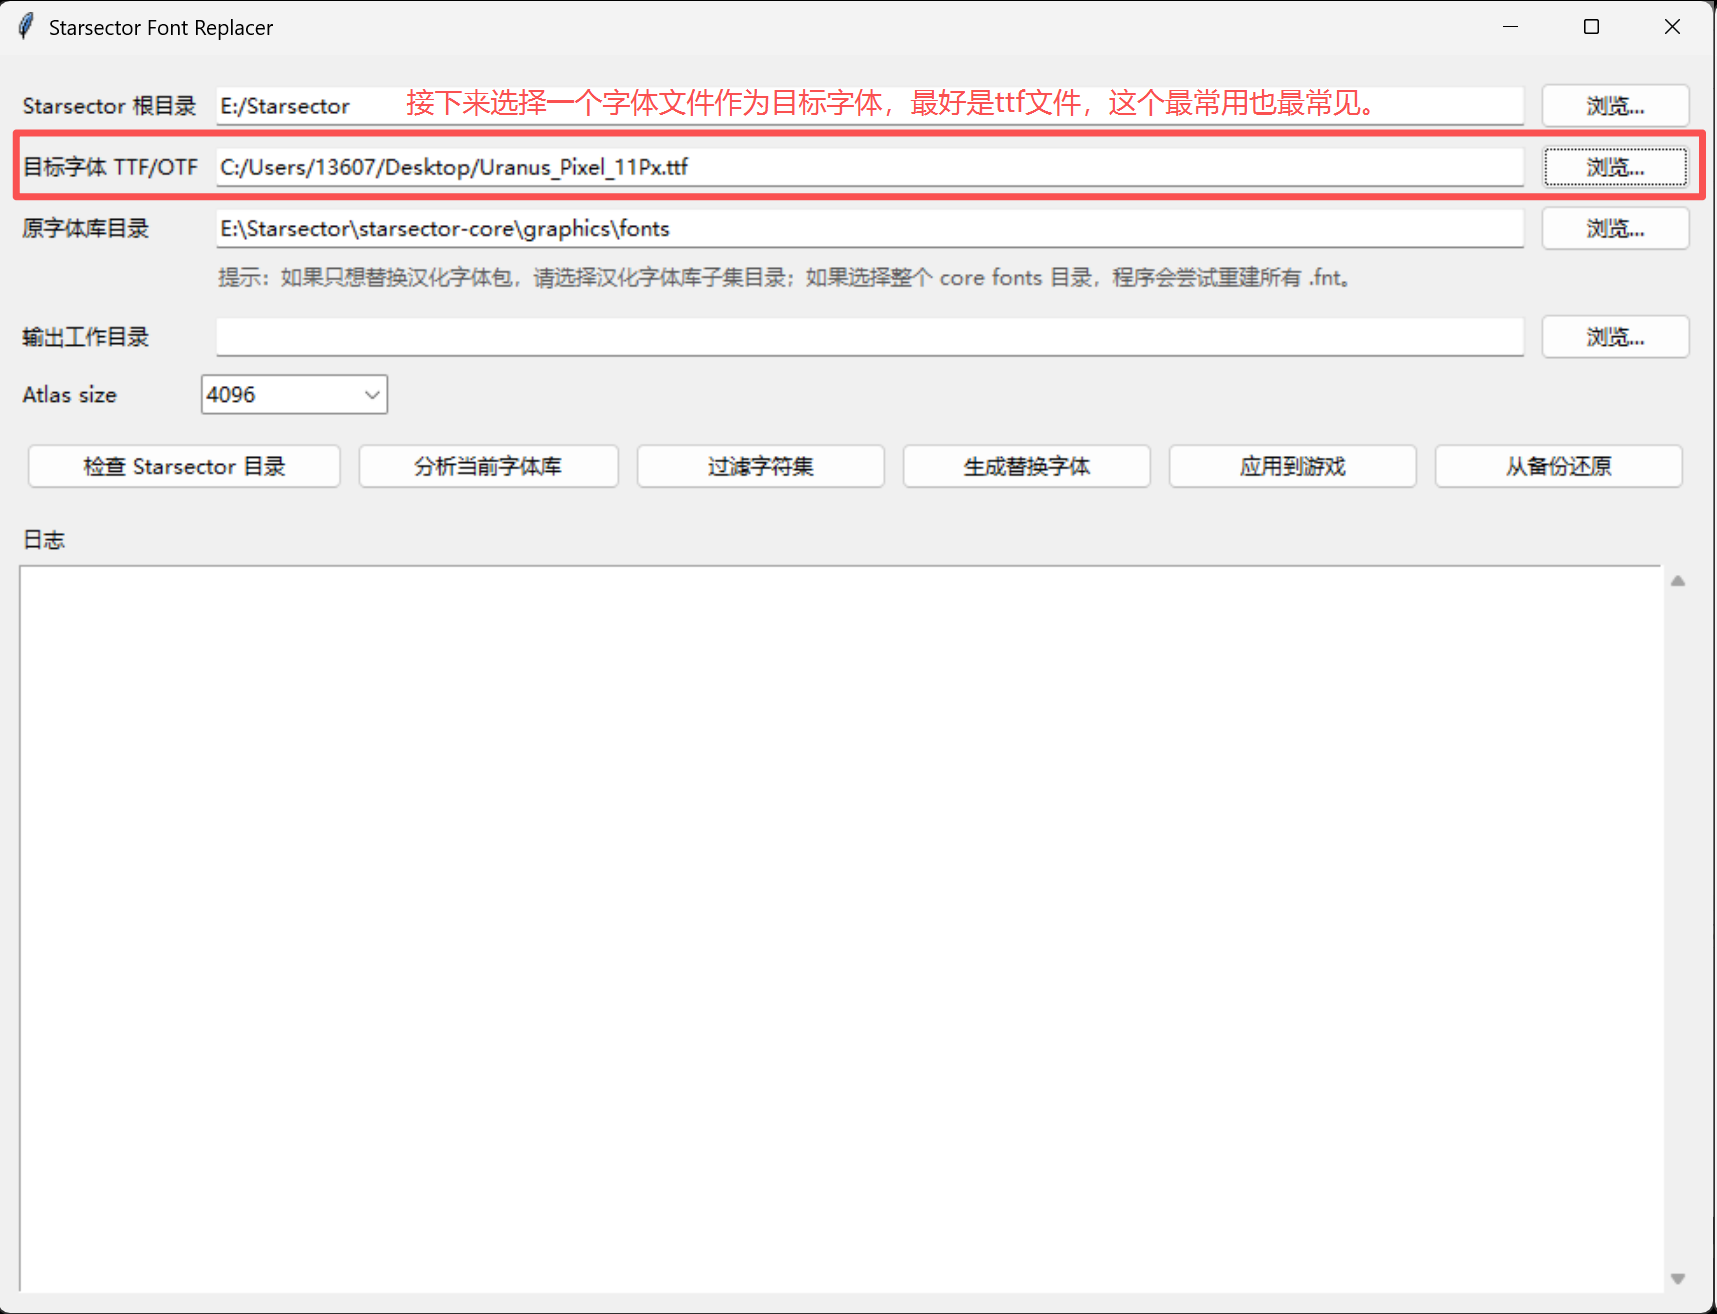This screenshot has width=1717, height=1314.
Task: Click the Starsector Font Replacer title text
Action: point(161,28)
